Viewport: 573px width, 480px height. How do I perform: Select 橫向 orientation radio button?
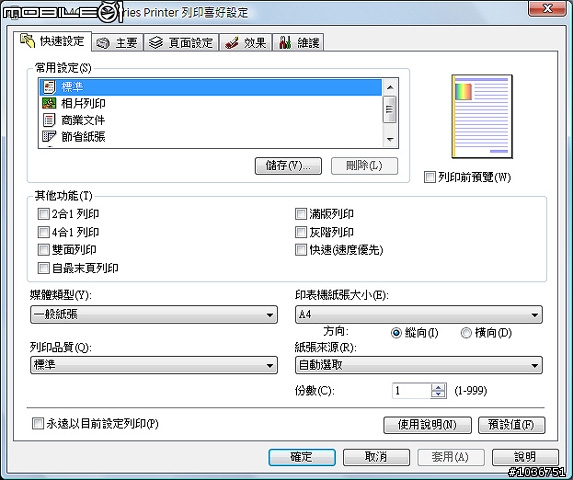[466, 333]
